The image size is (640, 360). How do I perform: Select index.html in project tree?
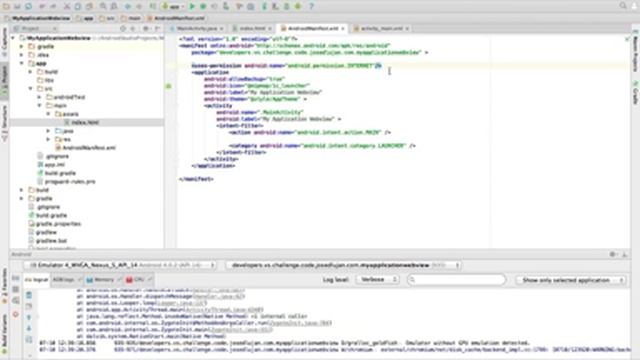pos(85,122)
